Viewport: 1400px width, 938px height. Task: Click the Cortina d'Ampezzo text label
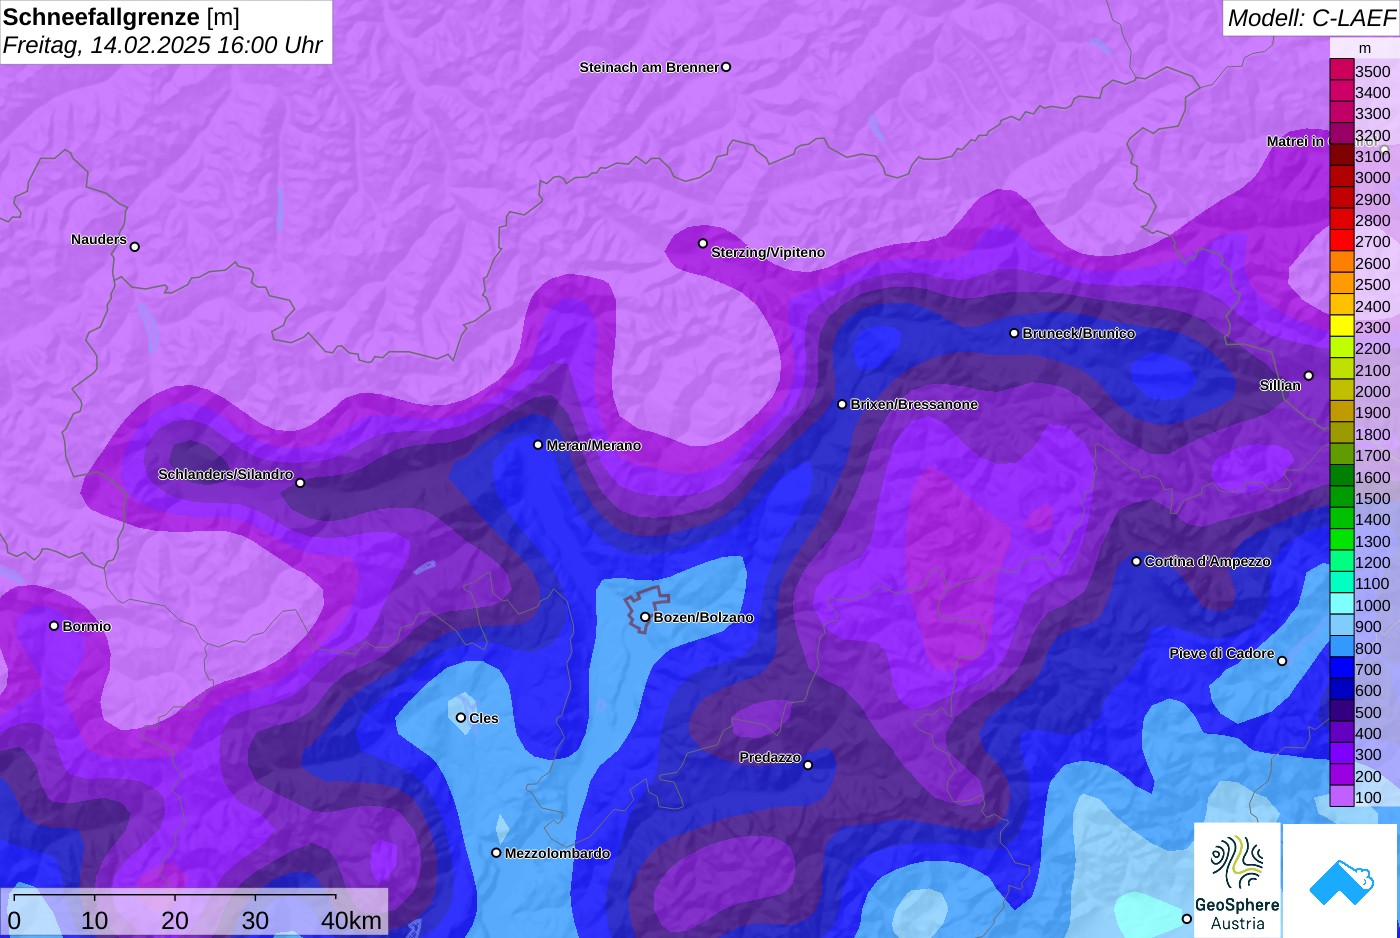(x=1208, y=561)
